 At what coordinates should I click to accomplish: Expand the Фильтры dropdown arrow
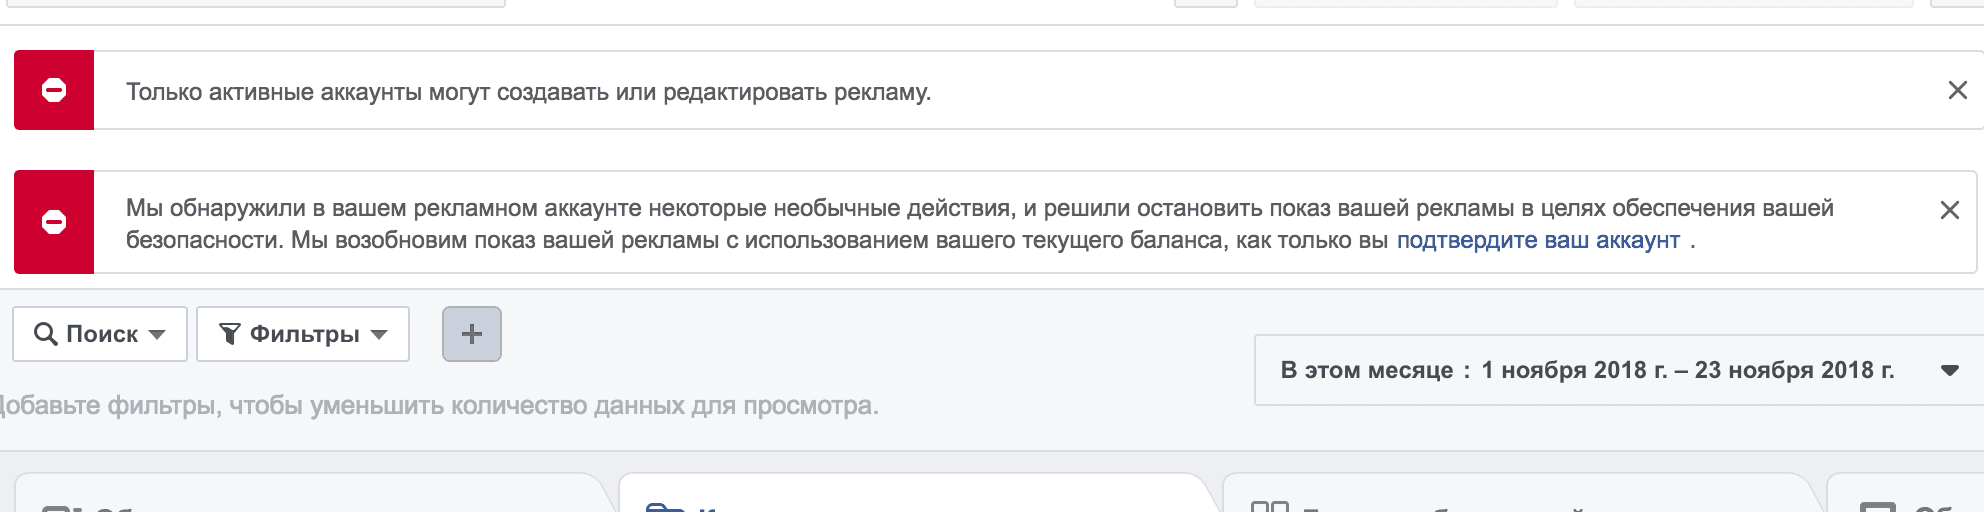click(x=379, y=334)
